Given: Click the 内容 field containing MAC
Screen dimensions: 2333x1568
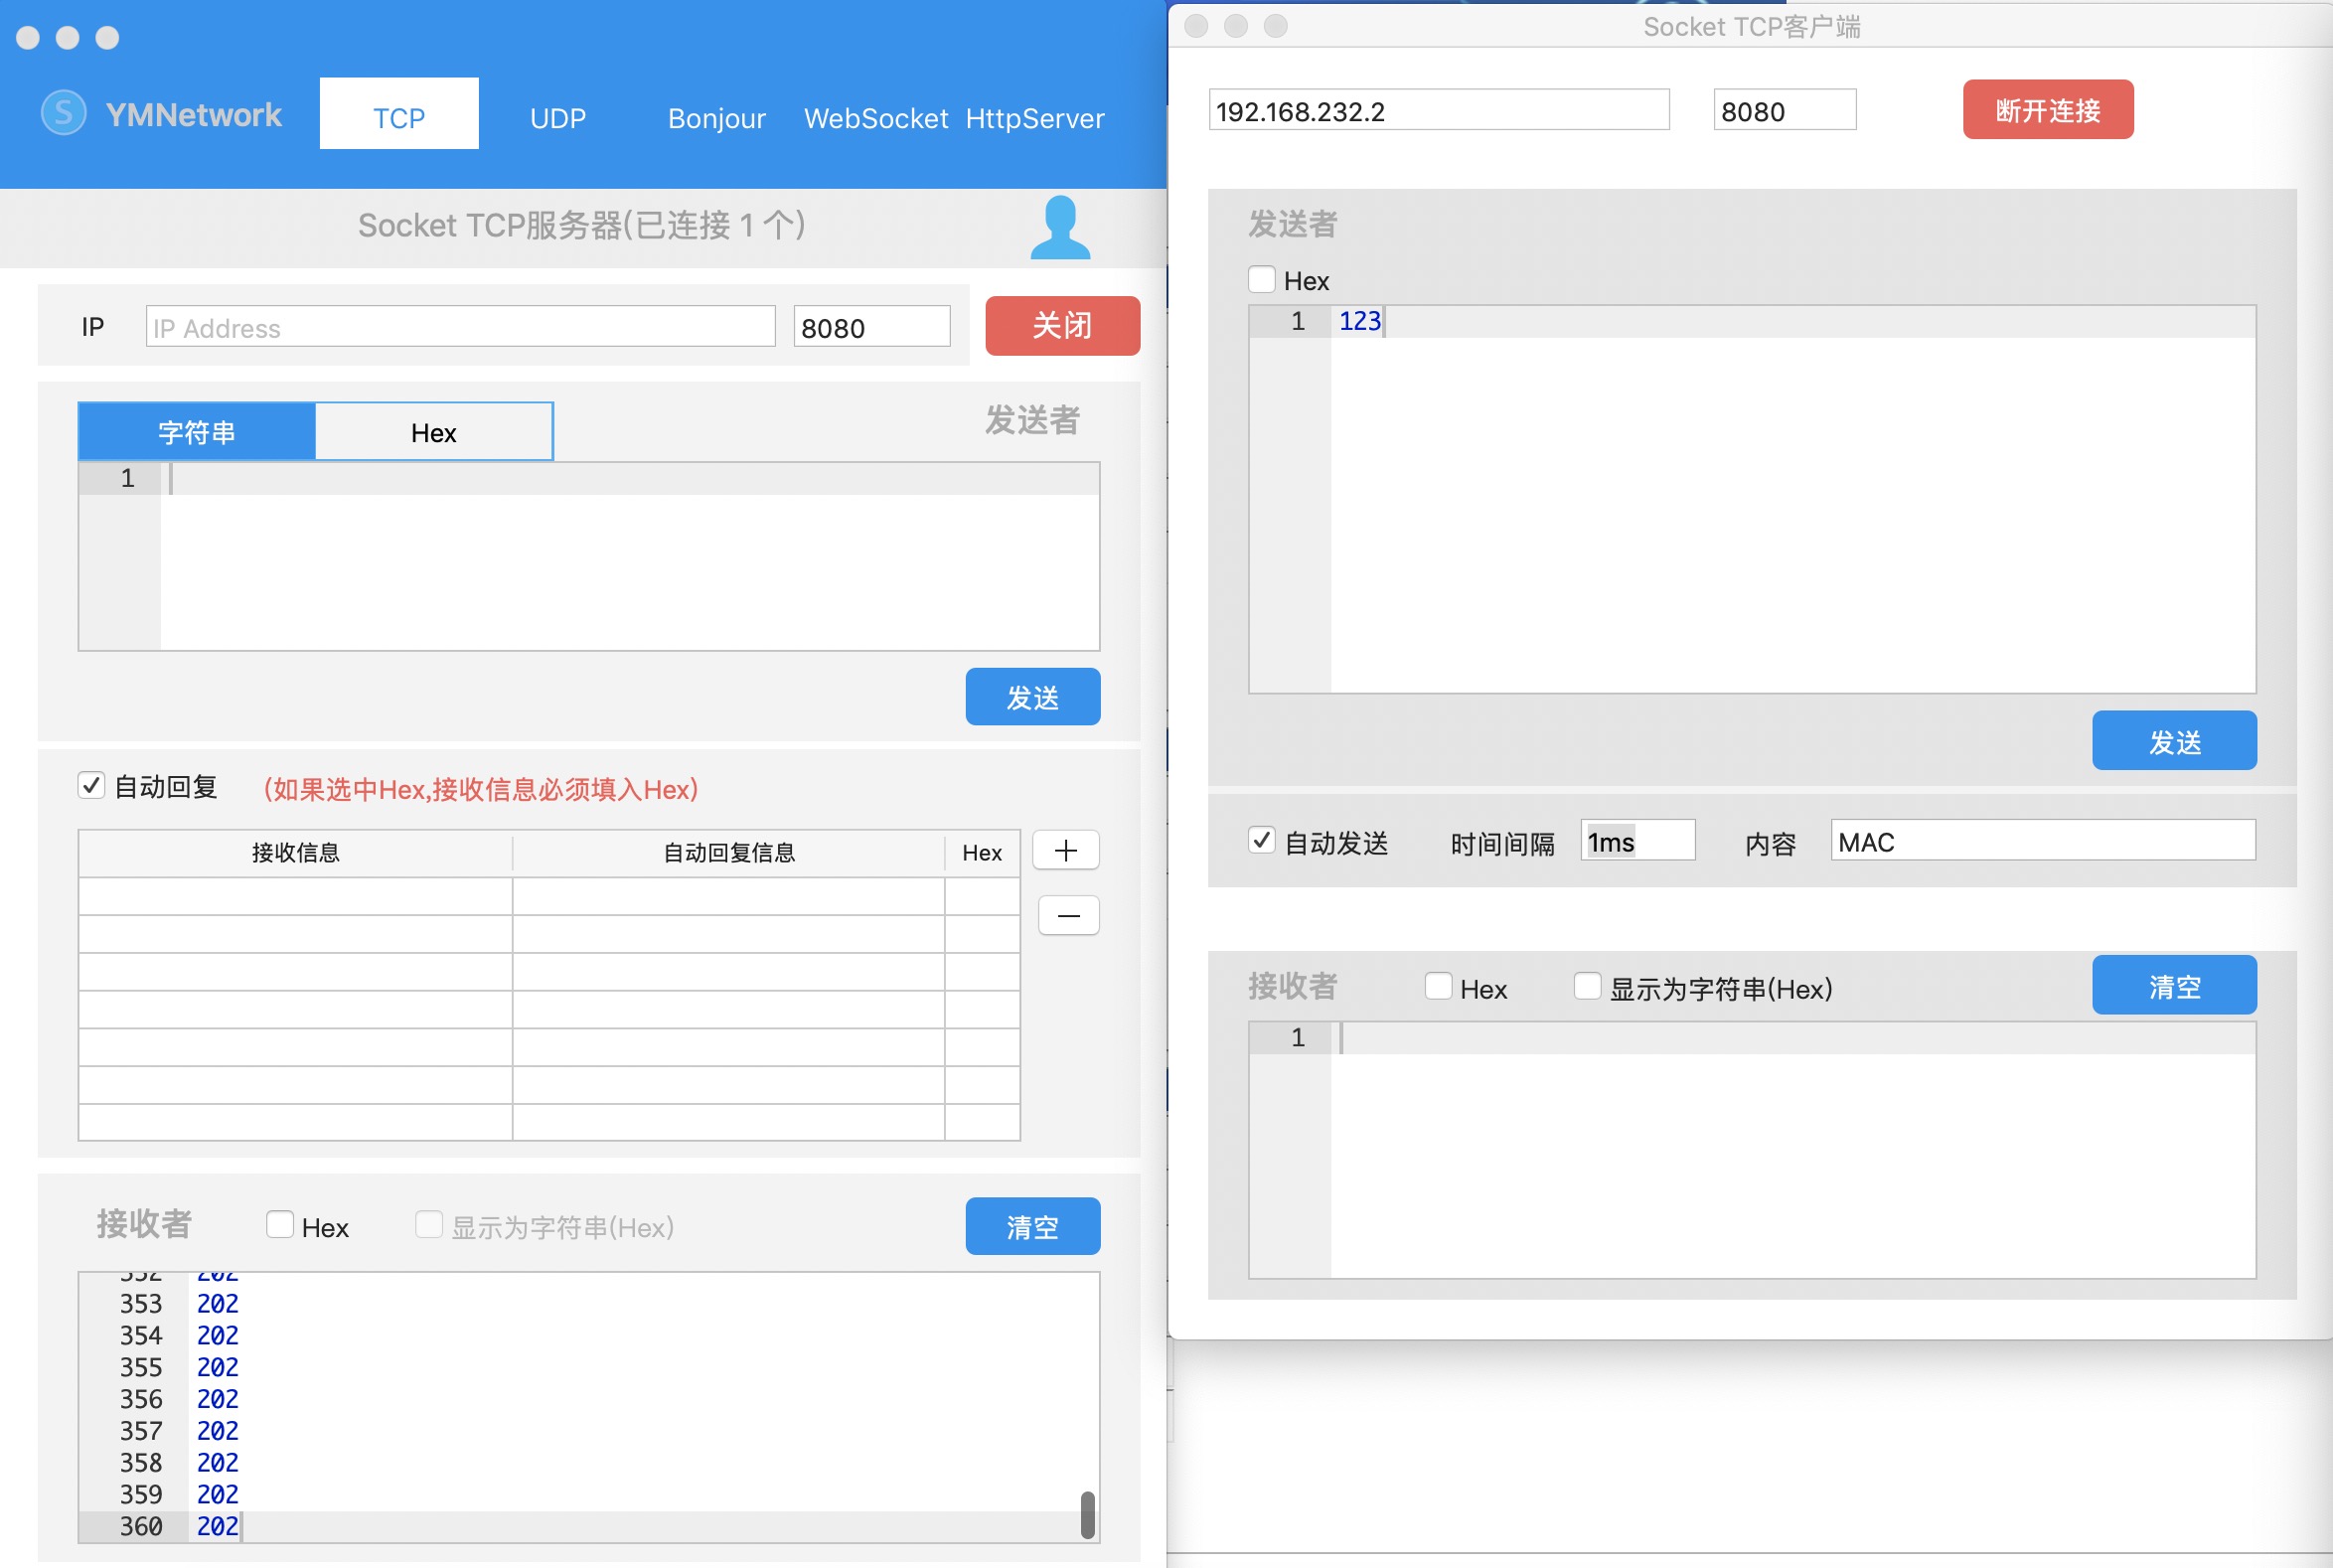Looking at the screenshot, I should (2042, 841).
